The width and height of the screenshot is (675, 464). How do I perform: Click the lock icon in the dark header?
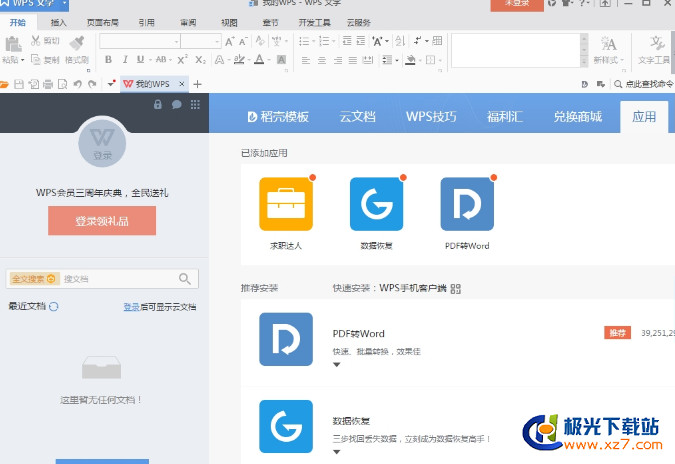158,104
